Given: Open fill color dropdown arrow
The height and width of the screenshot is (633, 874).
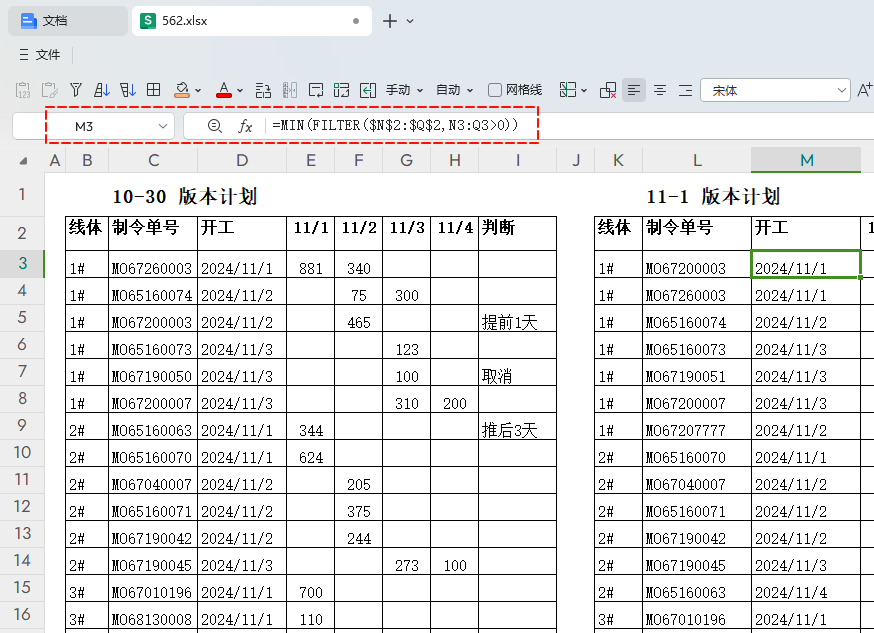Looking at the screenshot, I should (x=198, y=90).
